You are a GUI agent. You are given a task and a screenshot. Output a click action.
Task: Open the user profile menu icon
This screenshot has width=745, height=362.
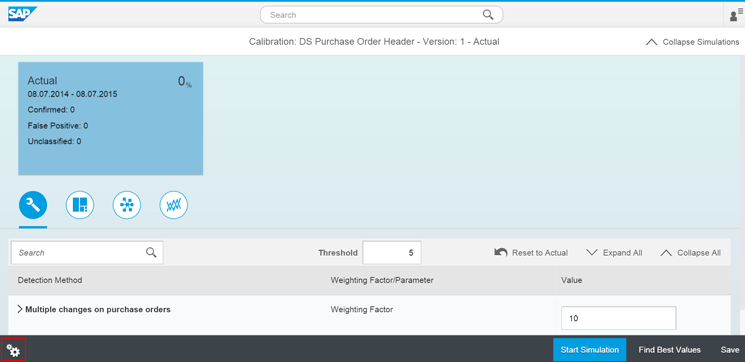(x=736, y=15)
